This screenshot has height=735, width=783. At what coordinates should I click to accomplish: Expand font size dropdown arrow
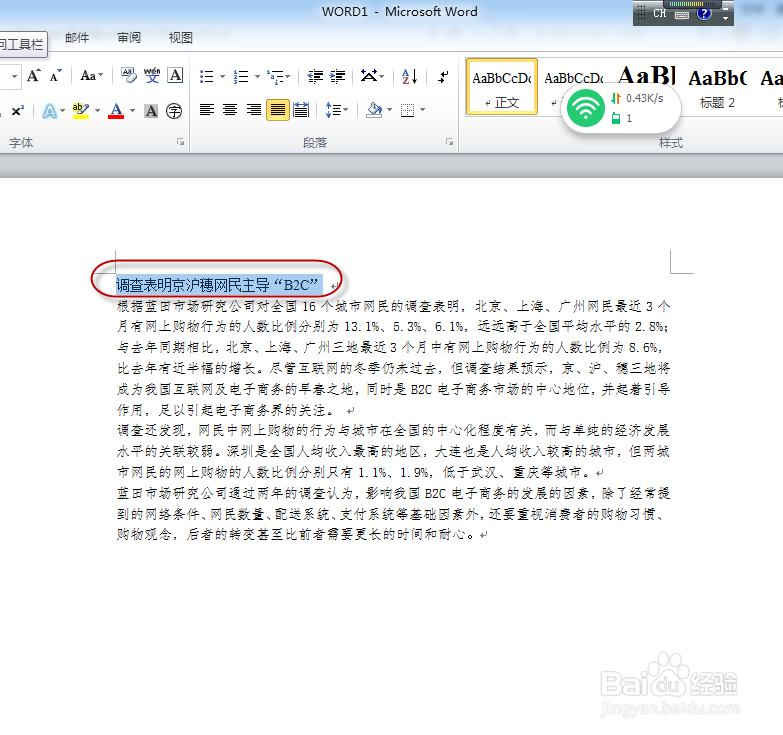[x=14, y=76]
